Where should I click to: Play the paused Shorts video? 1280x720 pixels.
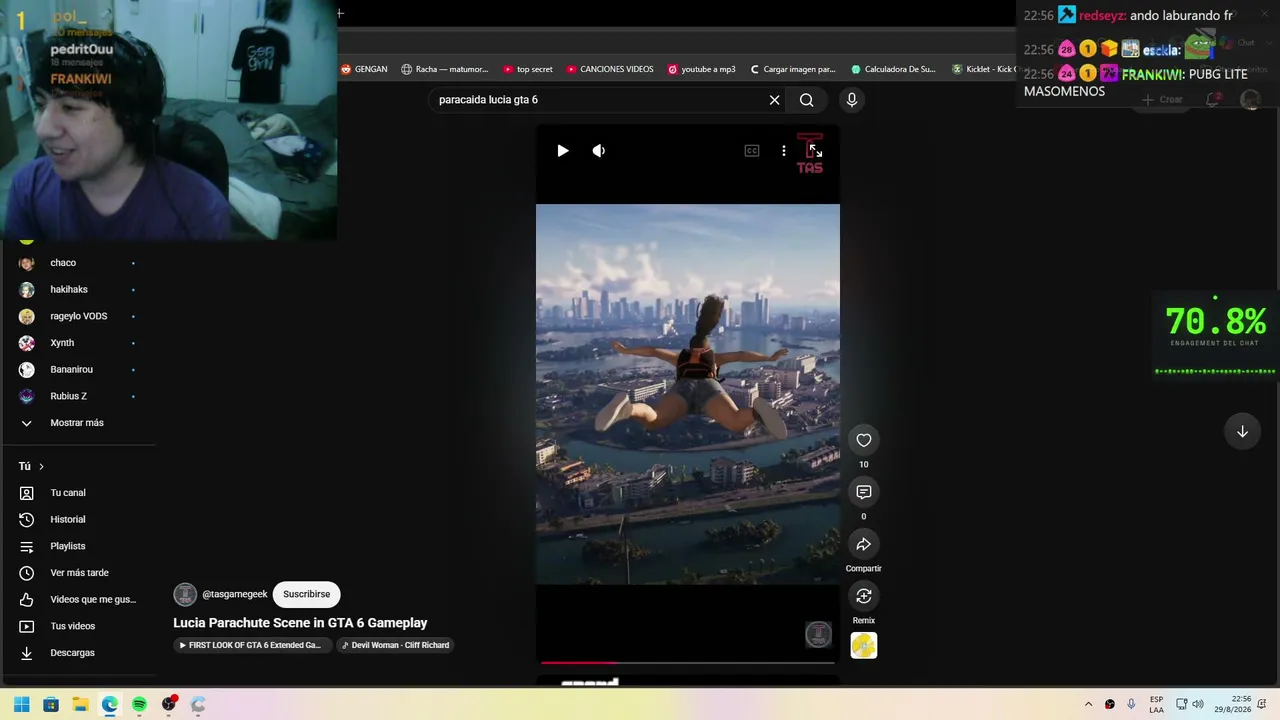[x=563, y=151]
